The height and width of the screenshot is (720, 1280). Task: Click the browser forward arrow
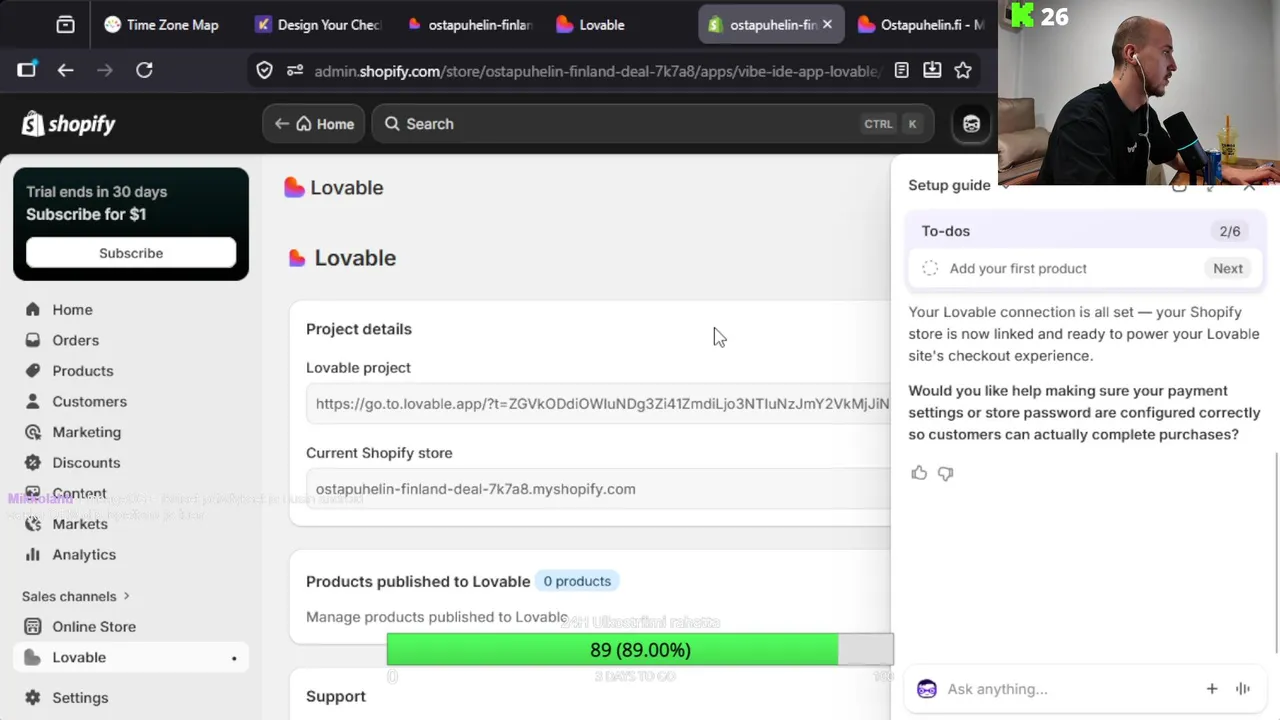tap(104, 70)
